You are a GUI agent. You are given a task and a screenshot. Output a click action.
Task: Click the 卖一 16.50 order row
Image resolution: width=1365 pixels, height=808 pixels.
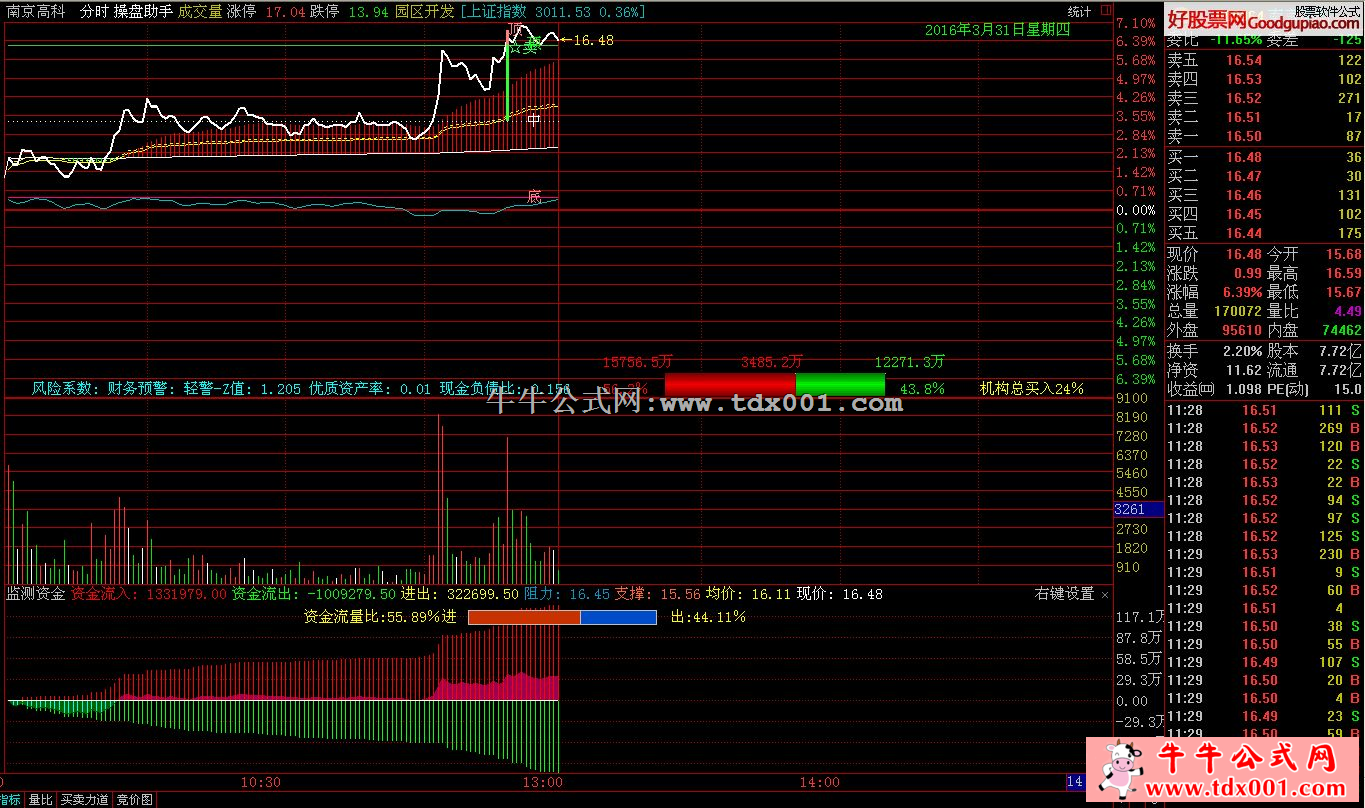click(x=1265, y=136)
